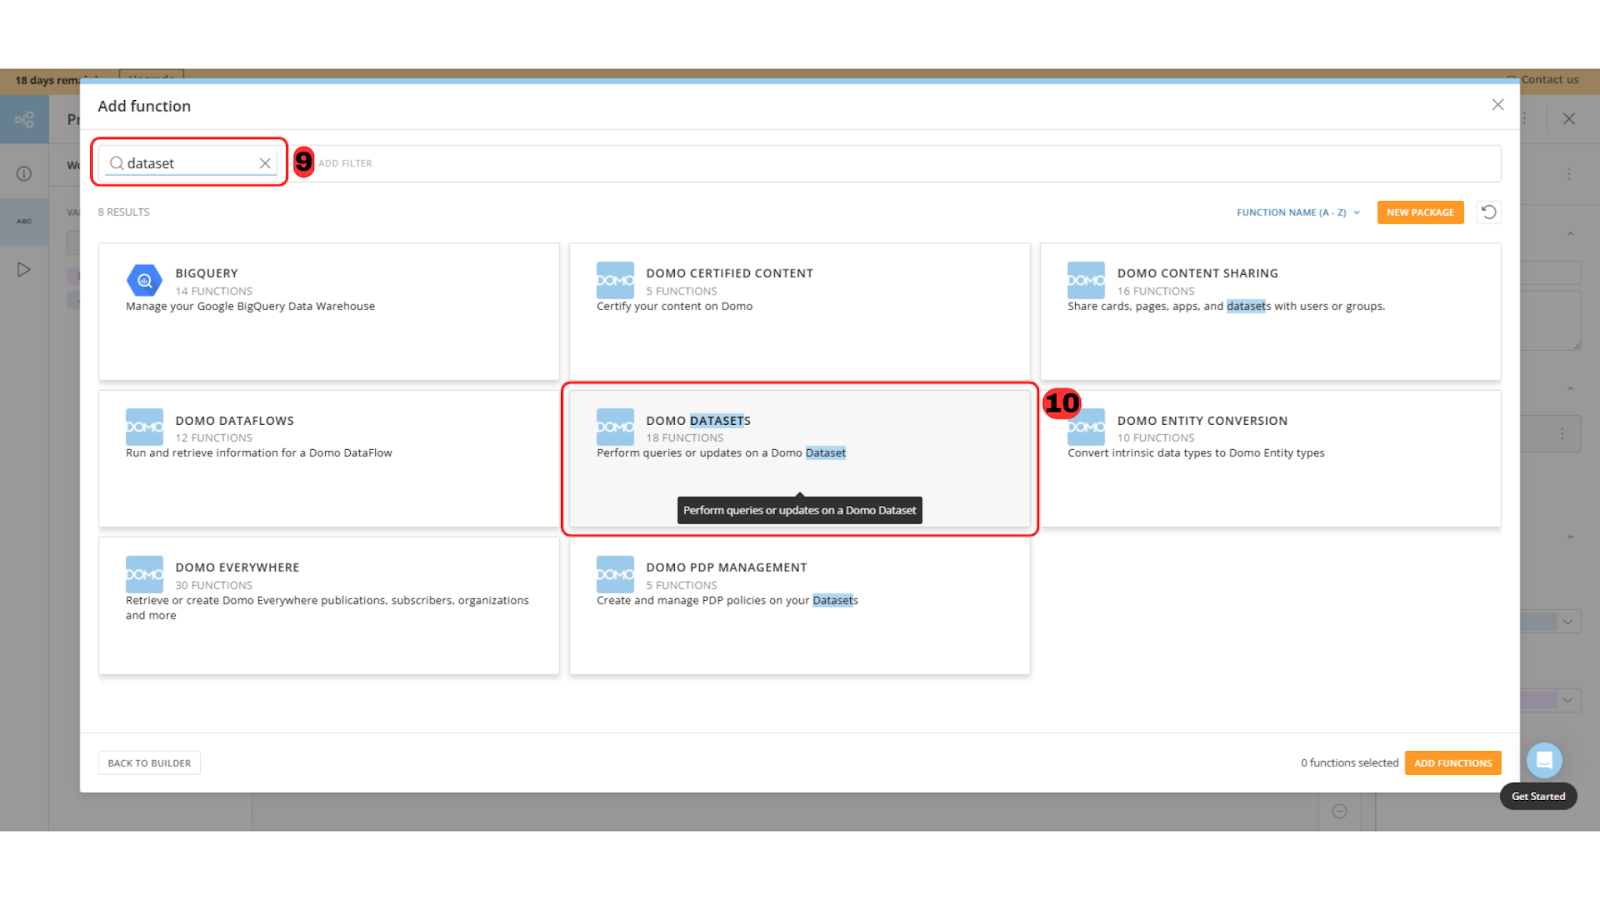Click the Domo Everywhere logo icon
Image resolution: width=1600 pixels, height=900 pixels.
click(144, 574)
